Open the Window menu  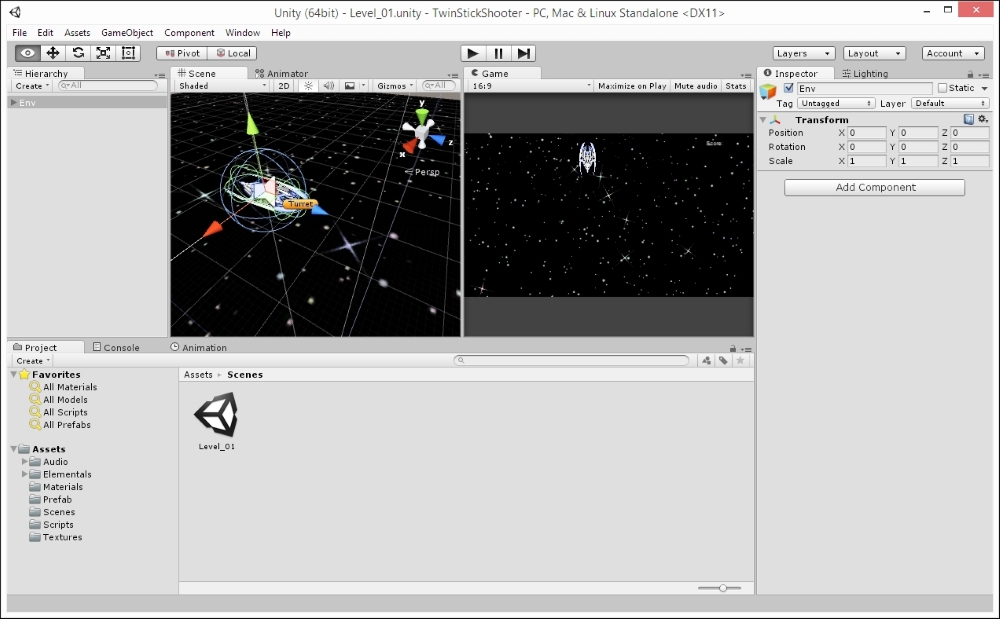242,33
